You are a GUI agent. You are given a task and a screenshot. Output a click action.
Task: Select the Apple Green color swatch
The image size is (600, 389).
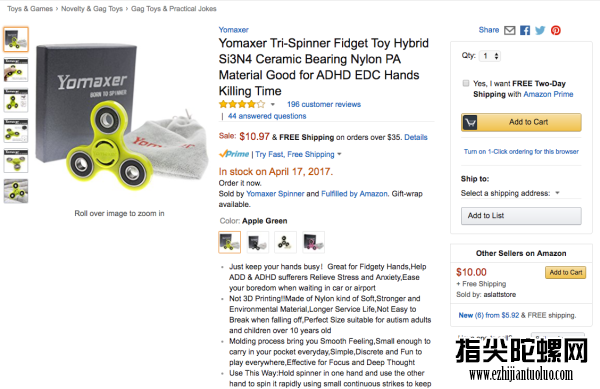coord(230,242)
